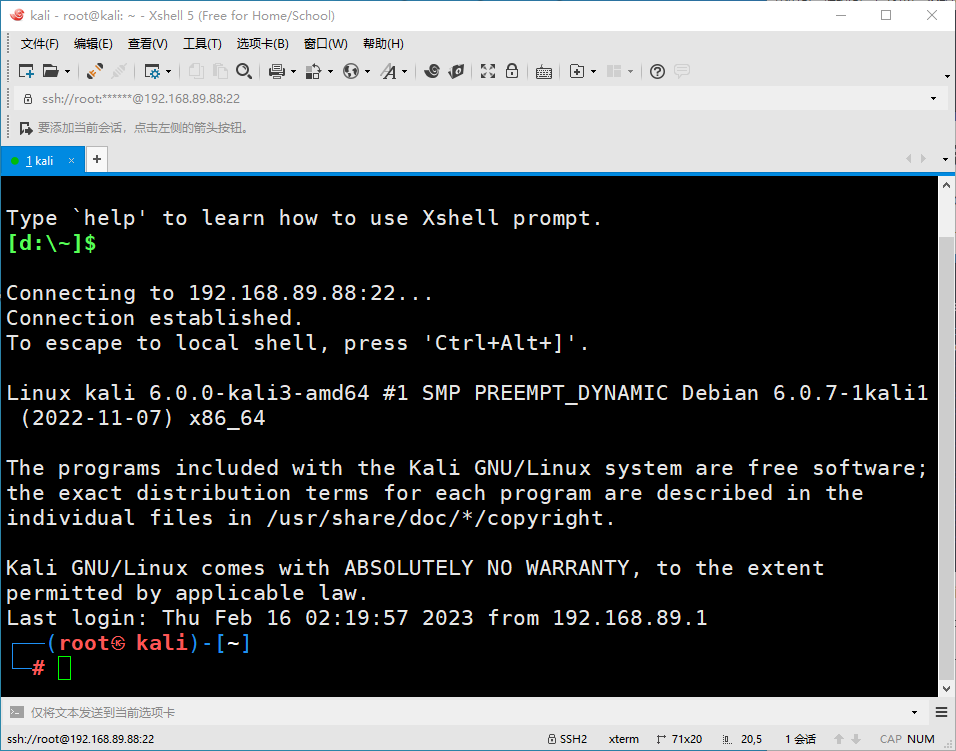Expand the Properties icon dropdown arrow
956x751 pixels.
coord(168,72)
